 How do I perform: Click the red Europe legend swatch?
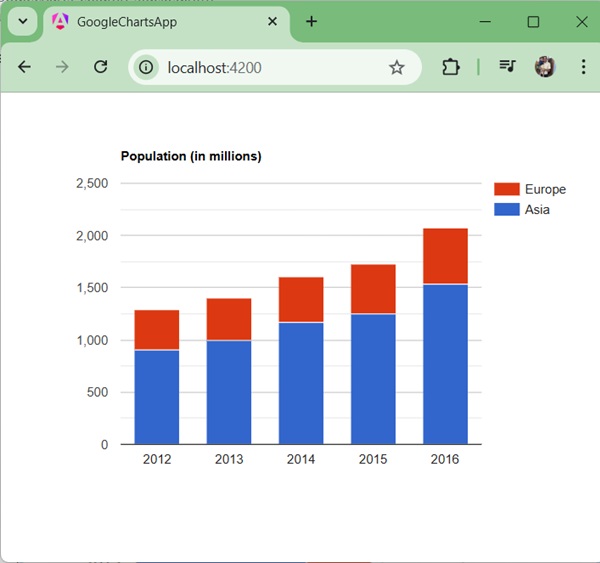point(506,189)
